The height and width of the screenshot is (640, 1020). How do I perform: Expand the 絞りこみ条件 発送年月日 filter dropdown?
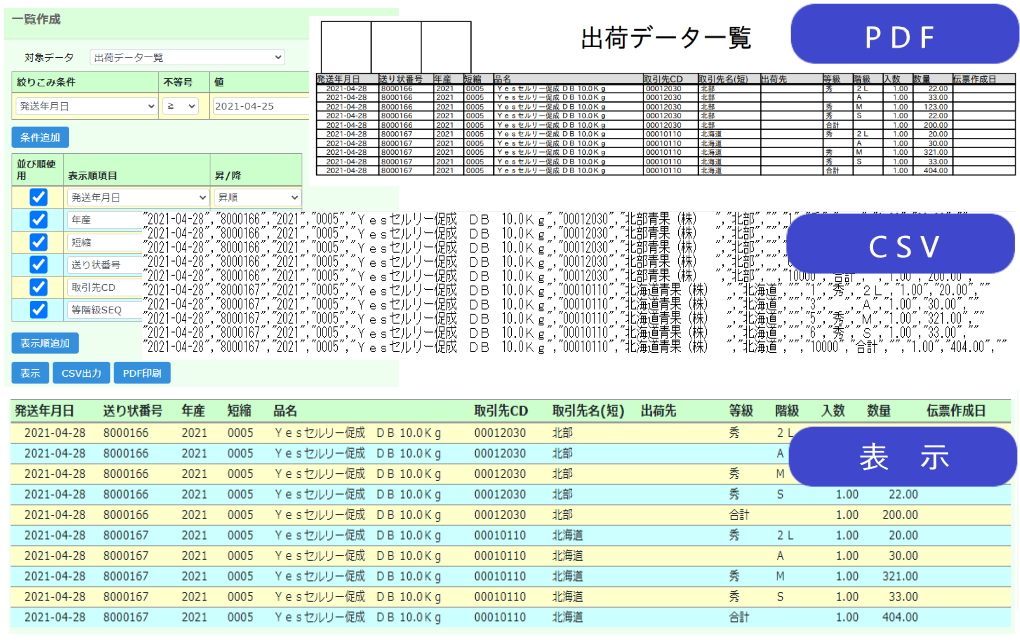pos(85,106)
